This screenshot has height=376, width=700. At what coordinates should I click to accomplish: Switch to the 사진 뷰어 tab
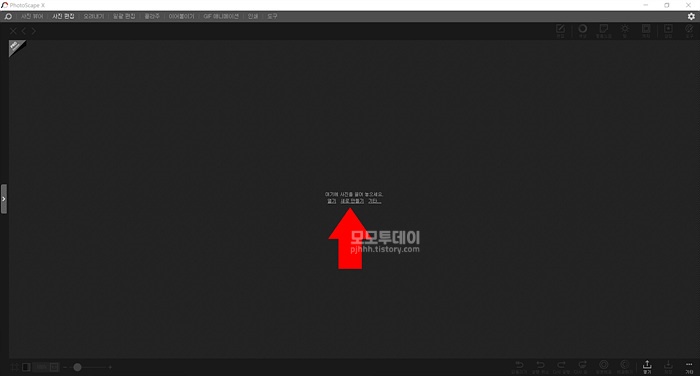click(32, 16)
